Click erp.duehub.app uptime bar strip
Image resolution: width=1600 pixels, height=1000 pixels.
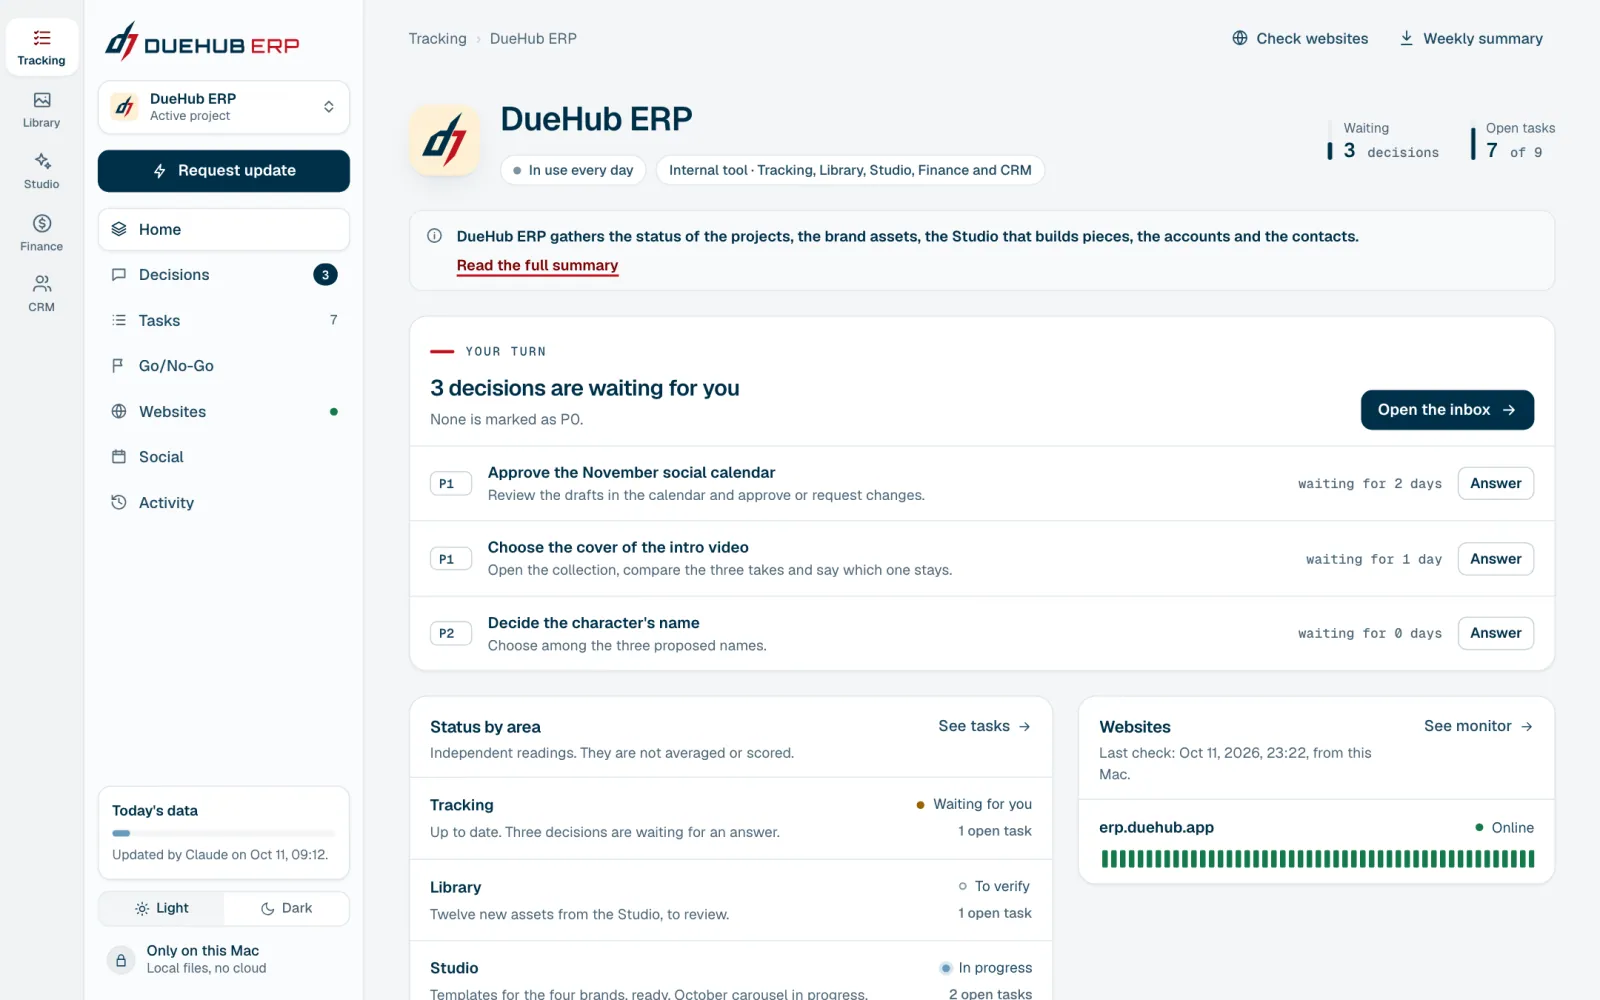click(1317, 858)
